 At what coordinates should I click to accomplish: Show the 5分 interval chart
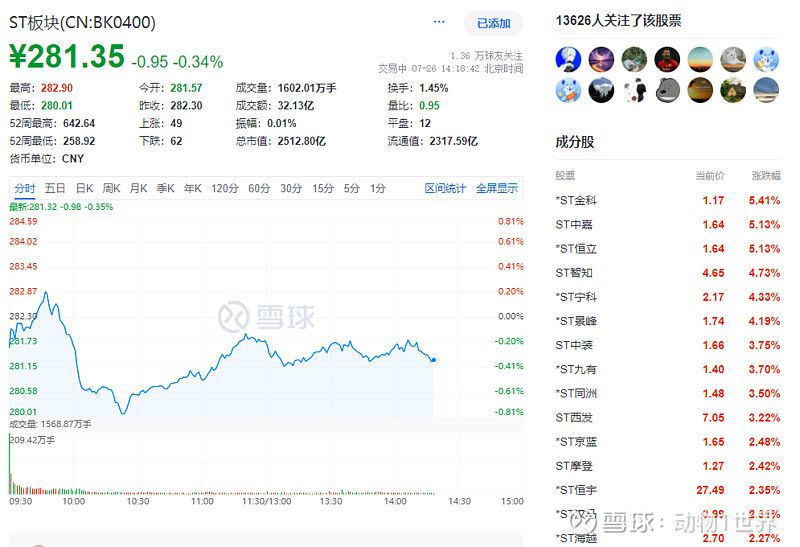[352, 188]
